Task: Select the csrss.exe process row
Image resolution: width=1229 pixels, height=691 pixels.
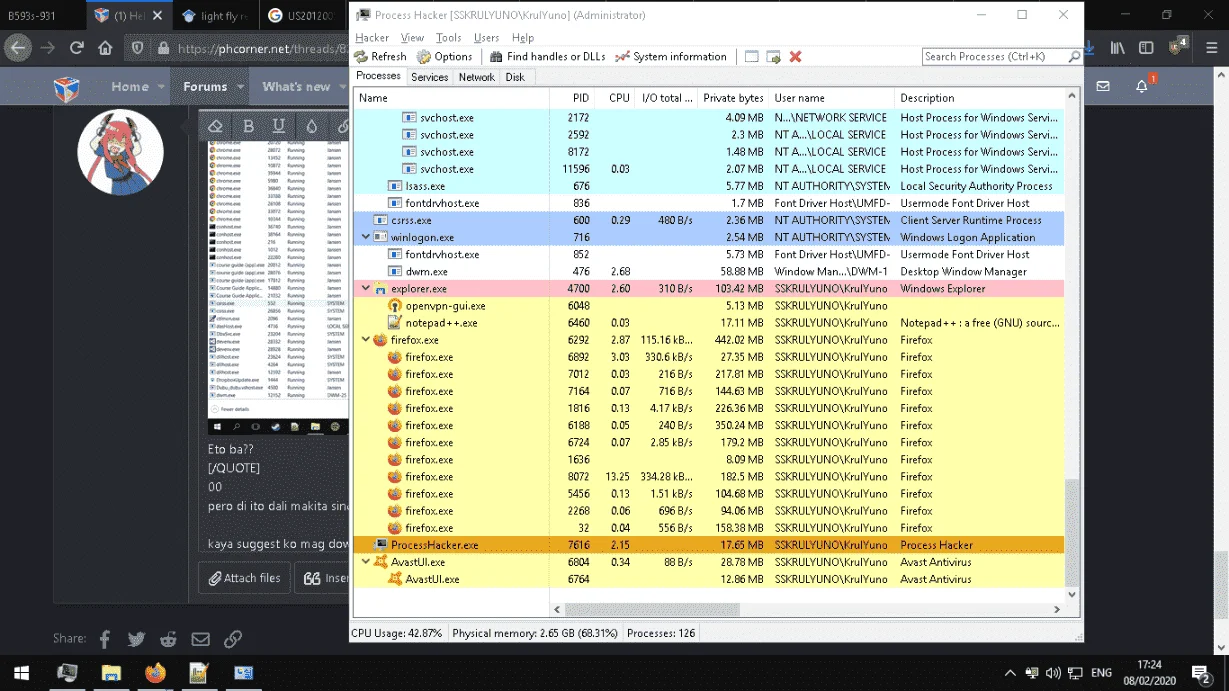Action: point(708,220)
